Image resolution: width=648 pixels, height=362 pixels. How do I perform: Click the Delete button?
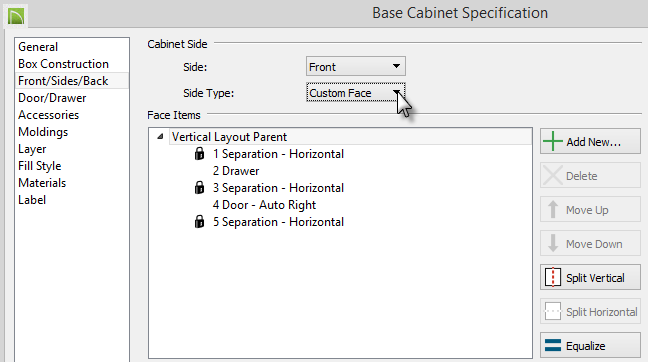pos(590,176)
